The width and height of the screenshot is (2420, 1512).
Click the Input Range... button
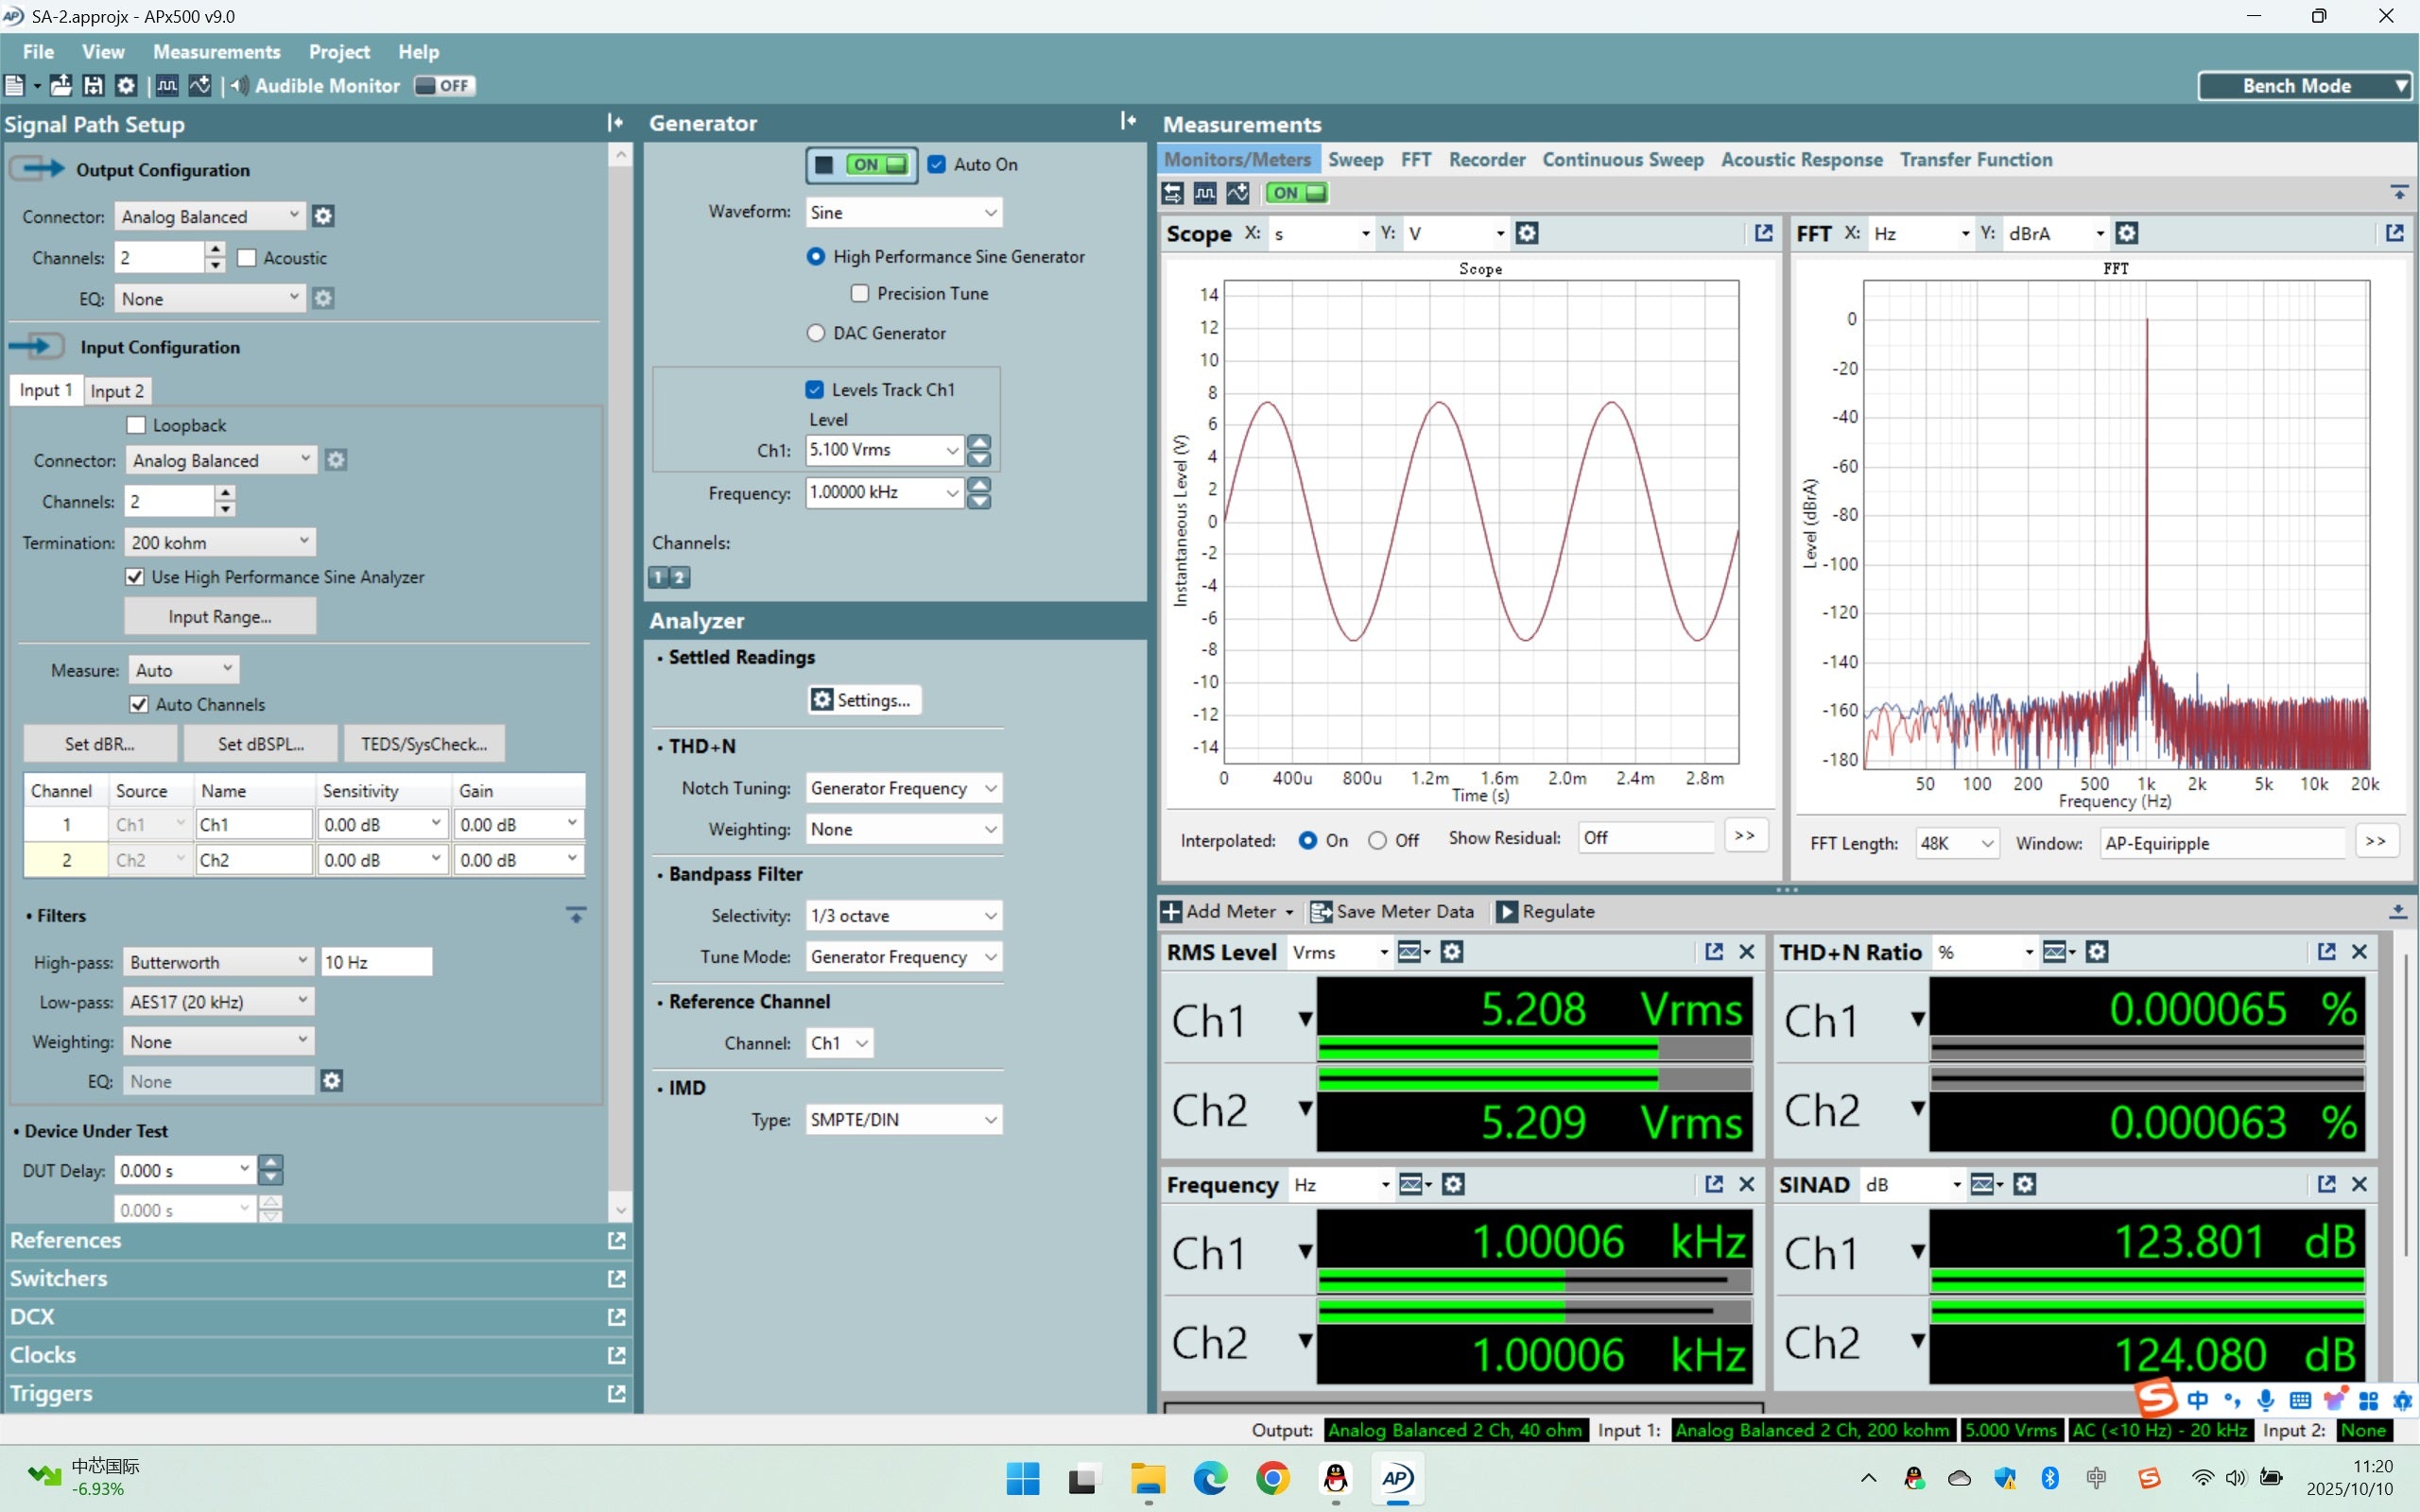click(x=220, y=617)
